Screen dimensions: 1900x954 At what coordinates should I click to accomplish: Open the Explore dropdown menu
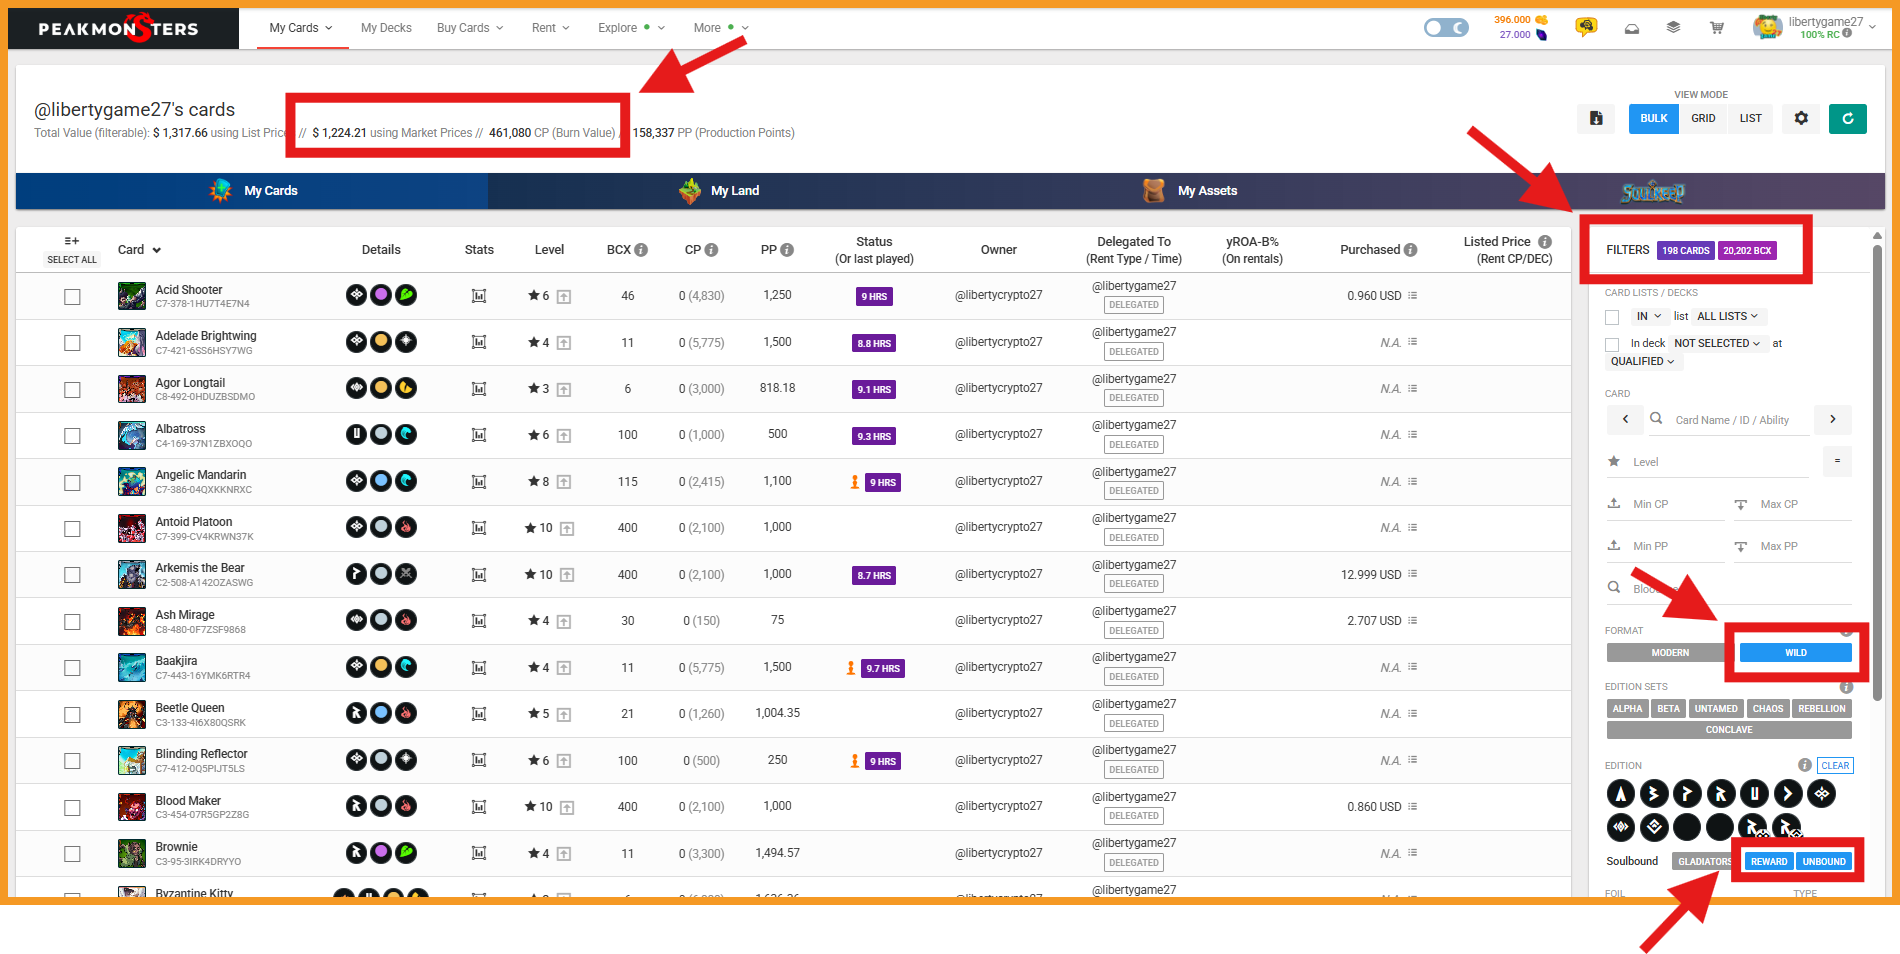(x=631, y=28)
